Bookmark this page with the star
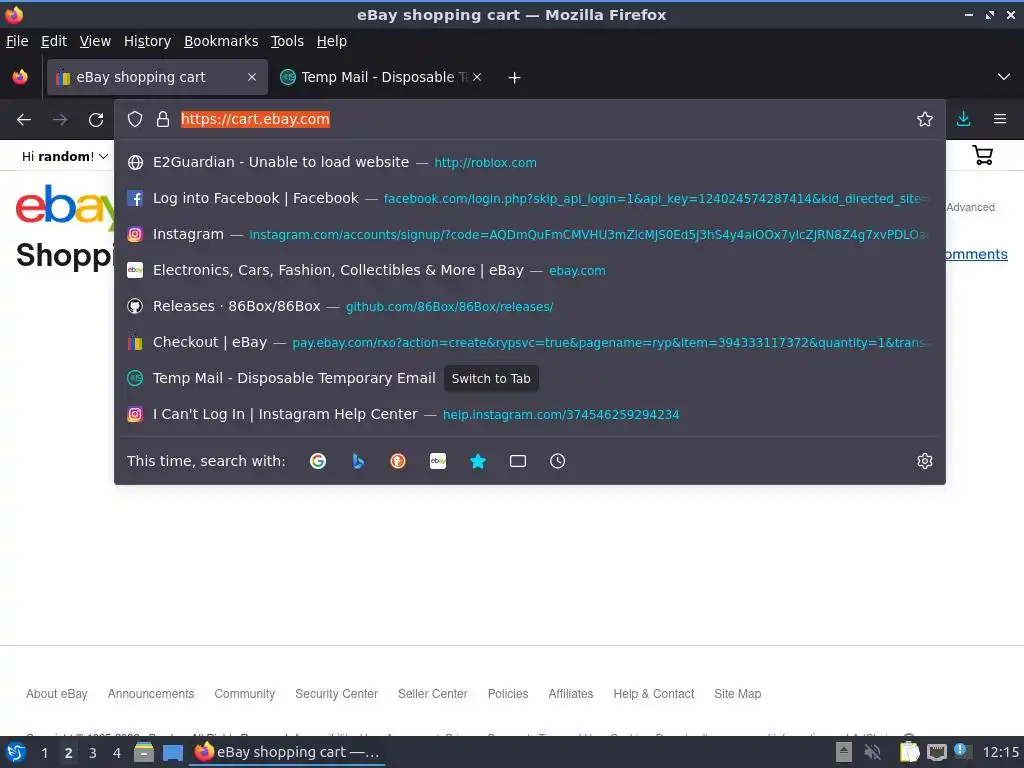Viewport: 1024px width, 768px height. [x=925, y=119]
